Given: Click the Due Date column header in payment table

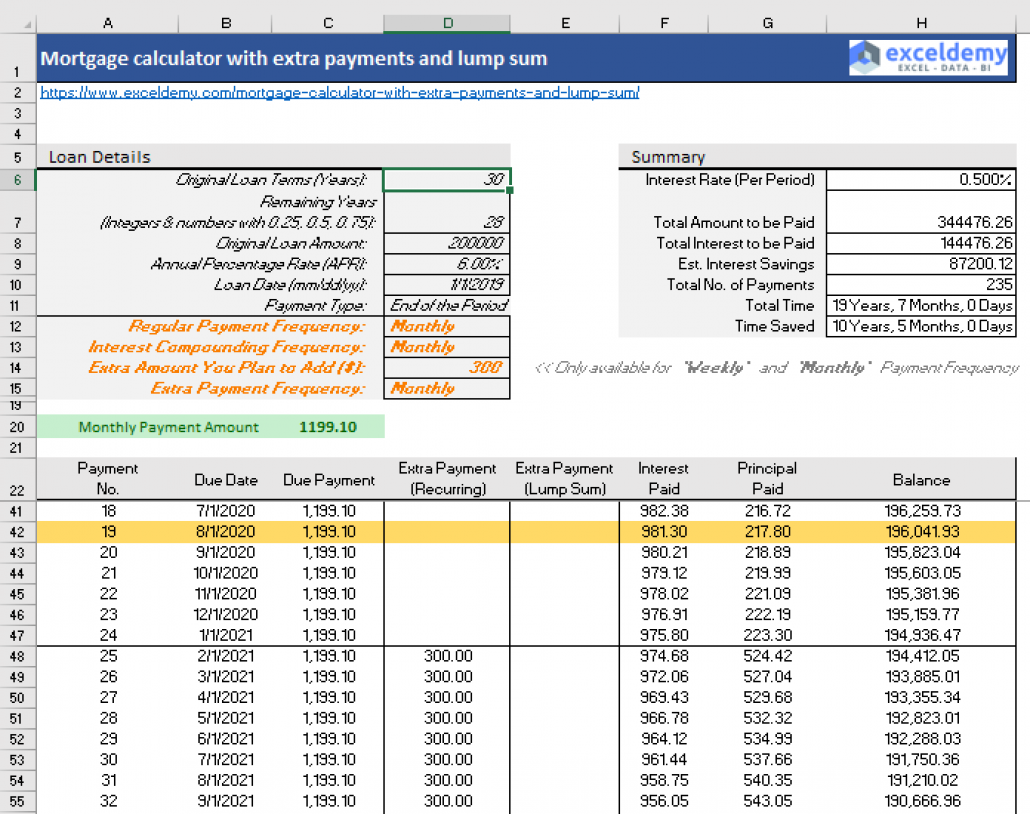Looking at the screenshot, I should [x=225, y=479].
